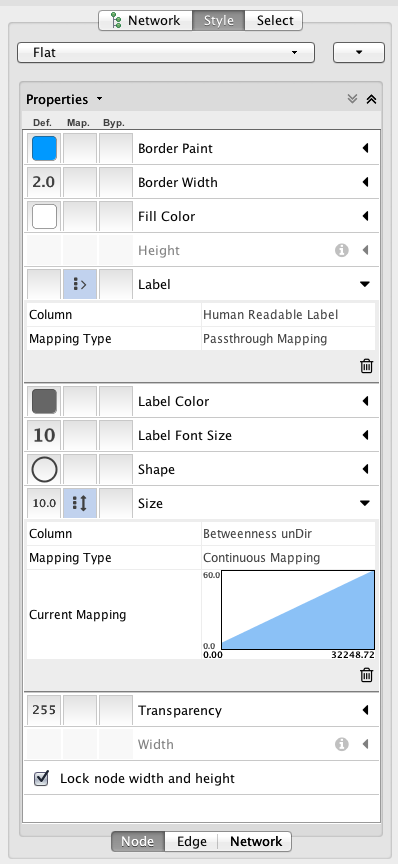Click the continuous mapping icon for Size
Viewport: 398px width, 864px height.
click(80, 504)
